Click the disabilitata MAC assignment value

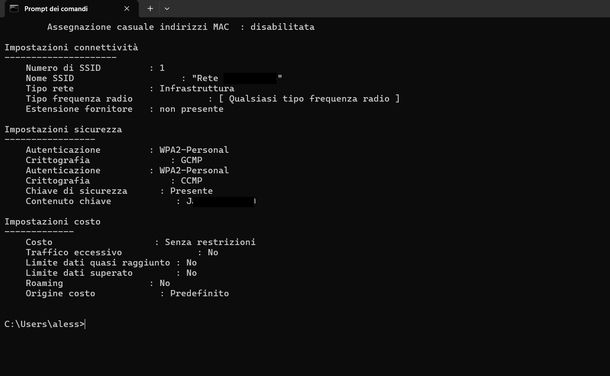282,27
